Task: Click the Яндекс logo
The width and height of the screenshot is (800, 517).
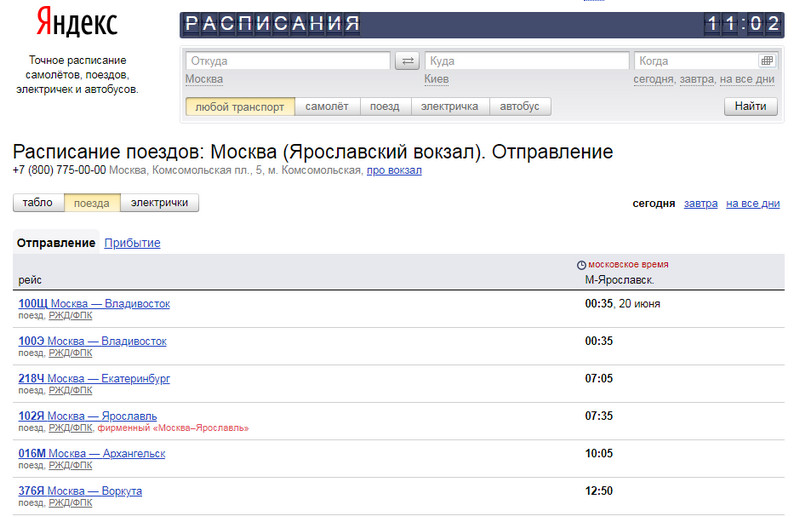Action: point(77,22)
